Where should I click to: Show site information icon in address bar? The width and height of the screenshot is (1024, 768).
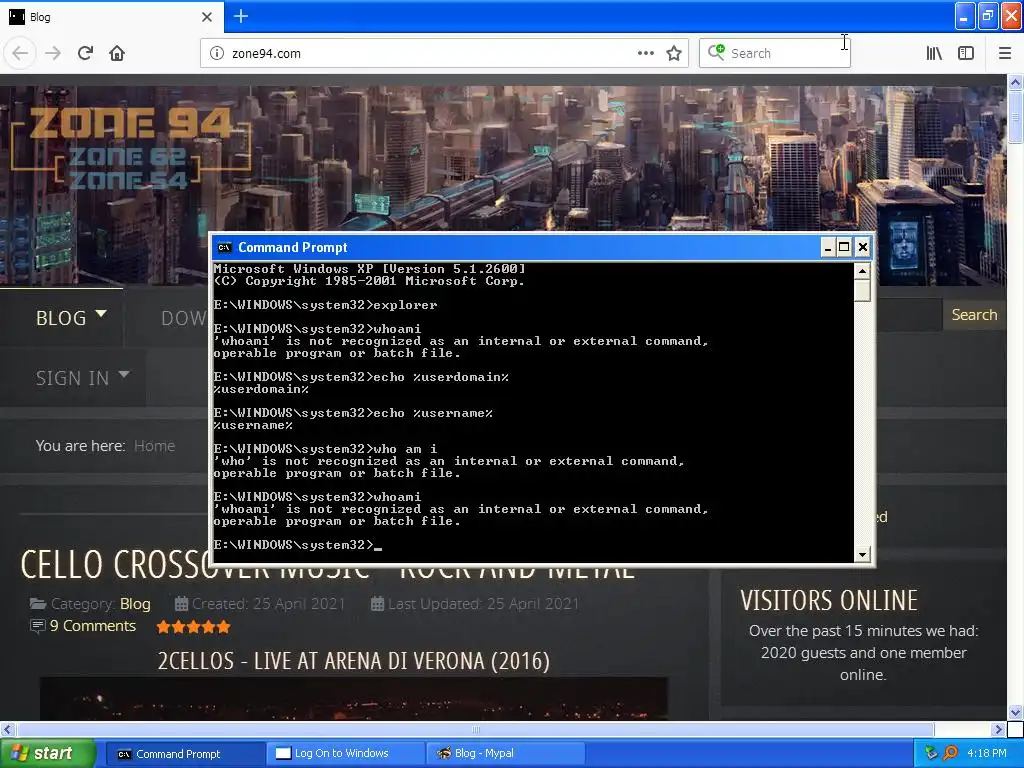217,54
